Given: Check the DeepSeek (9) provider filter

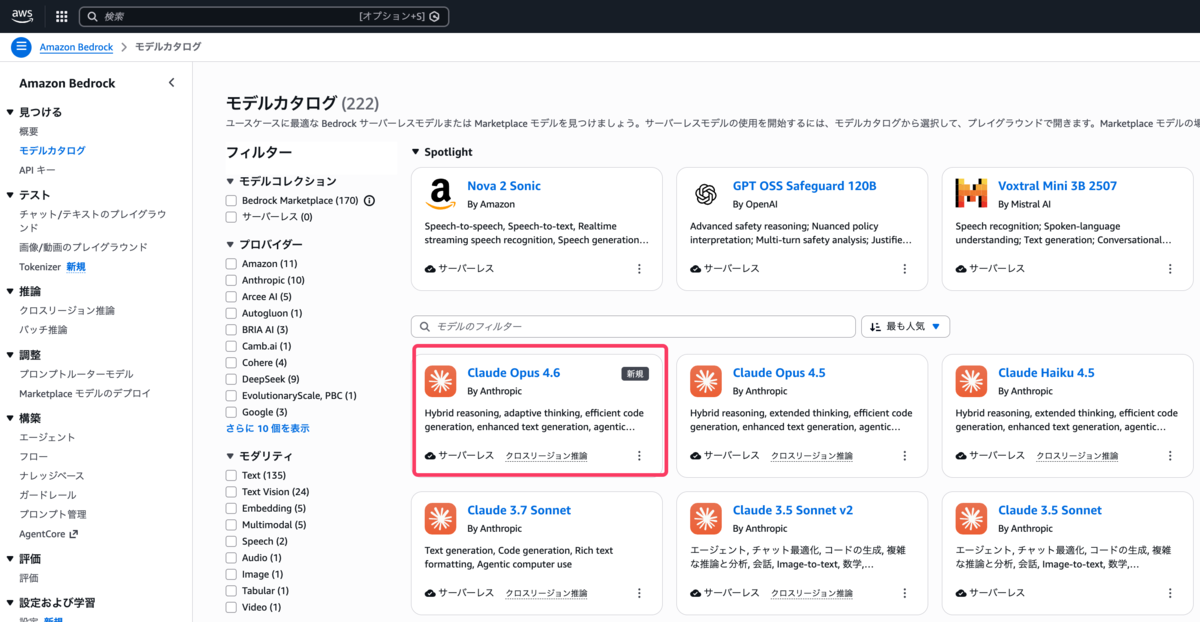Looking at the screenshot, I should 232,379.
